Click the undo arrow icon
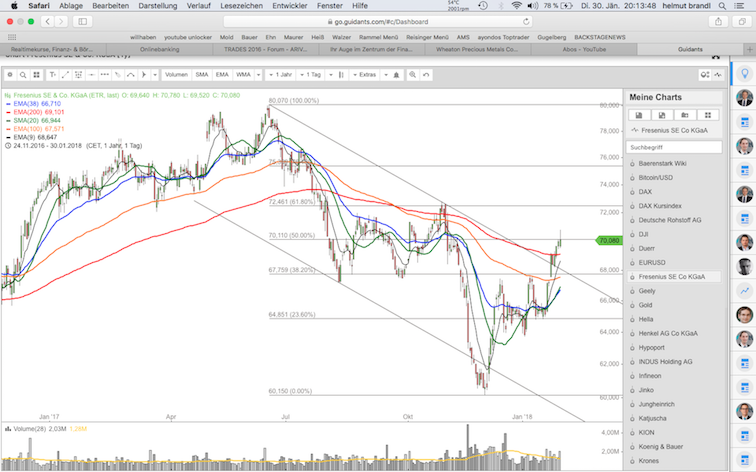The image size is (756, 472). pos(426,75)
